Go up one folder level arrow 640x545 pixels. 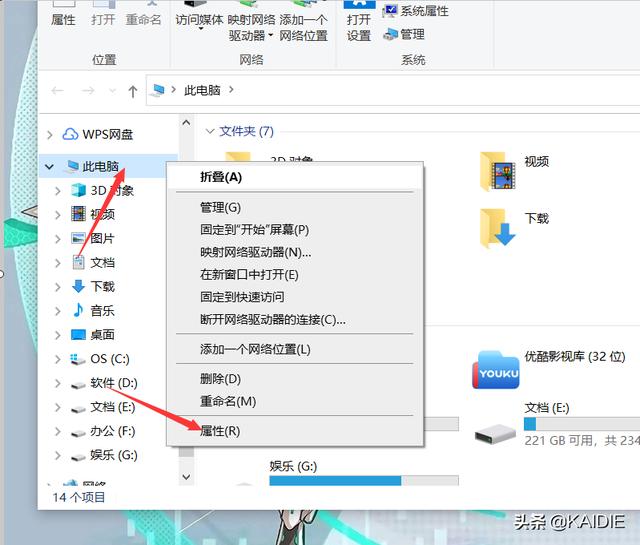coord(132,91)
